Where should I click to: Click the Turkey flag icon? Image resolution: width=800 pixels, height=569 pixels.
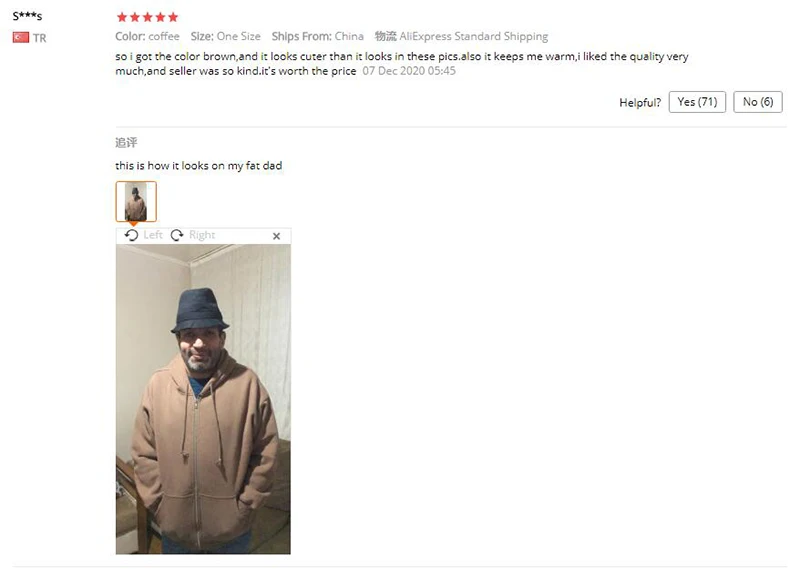[x=21, y=37]
